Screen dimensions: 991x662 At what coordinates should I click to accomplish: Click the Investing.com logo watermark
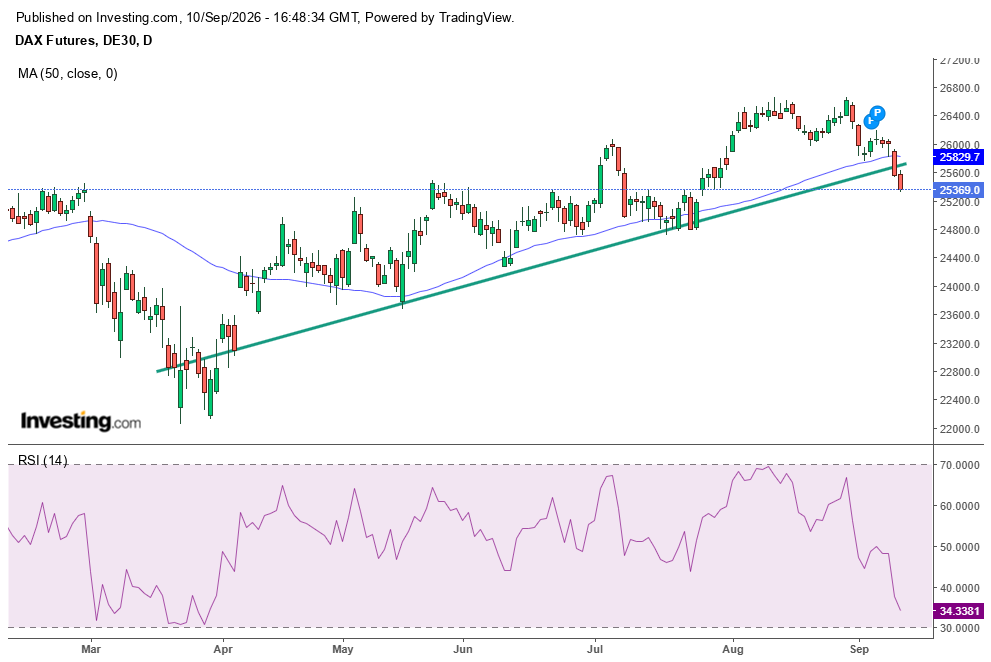click(81, 421)
